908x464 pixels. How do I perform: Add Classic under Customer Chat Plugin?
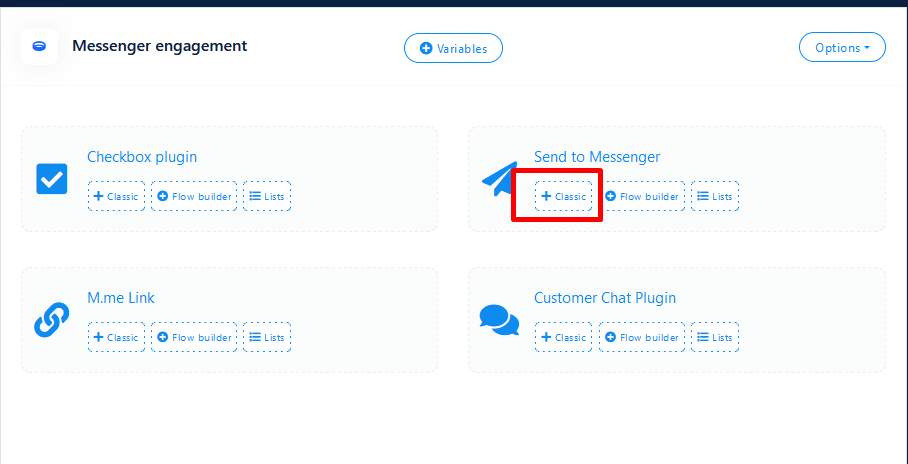pos(563,338)
